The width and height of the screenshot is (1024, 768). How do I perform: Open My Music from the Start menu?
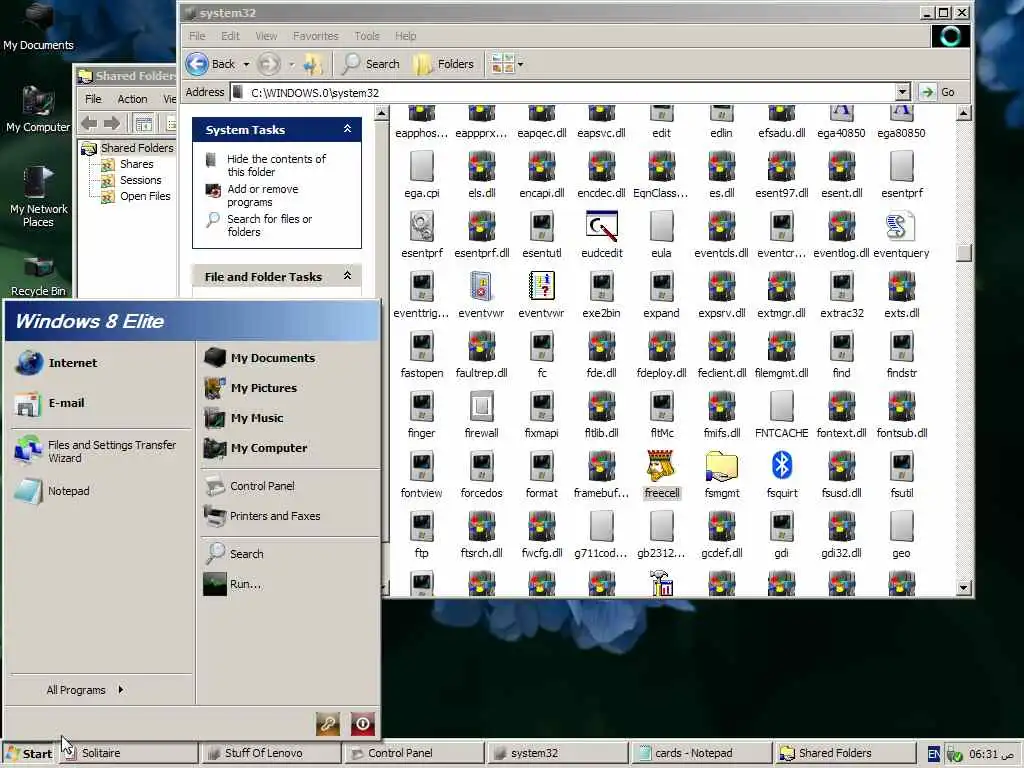tap(244, 418)
